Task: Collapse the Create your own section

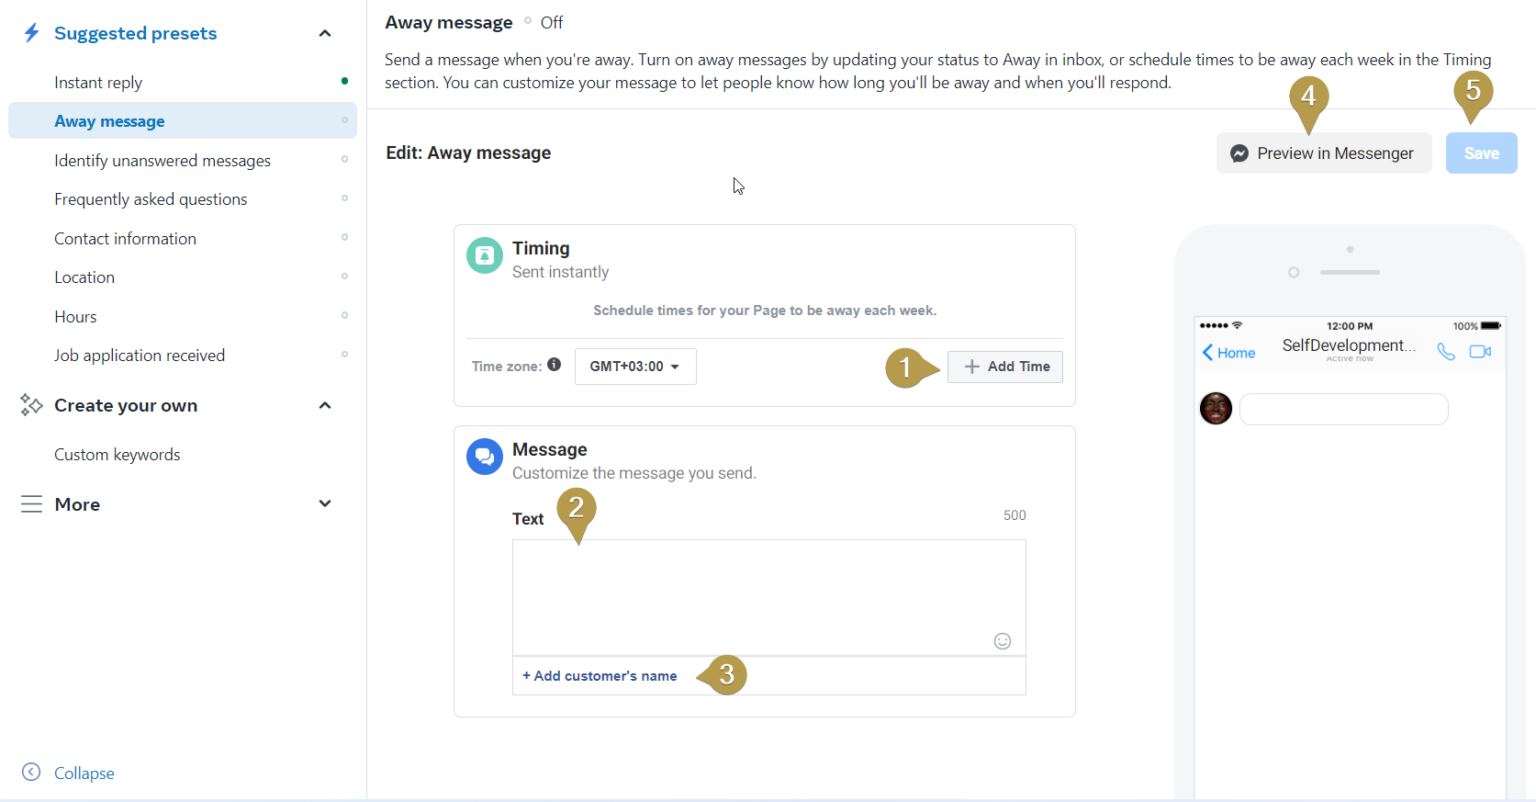Action: [x=325, y=405]
